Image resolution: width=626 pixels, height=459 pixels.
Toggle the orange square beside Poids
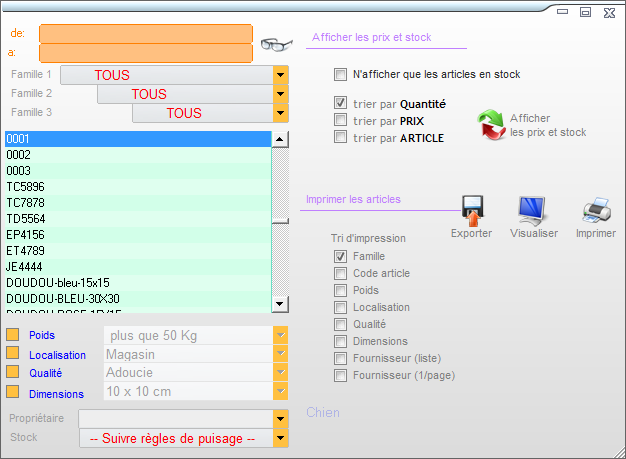[13, 335]
